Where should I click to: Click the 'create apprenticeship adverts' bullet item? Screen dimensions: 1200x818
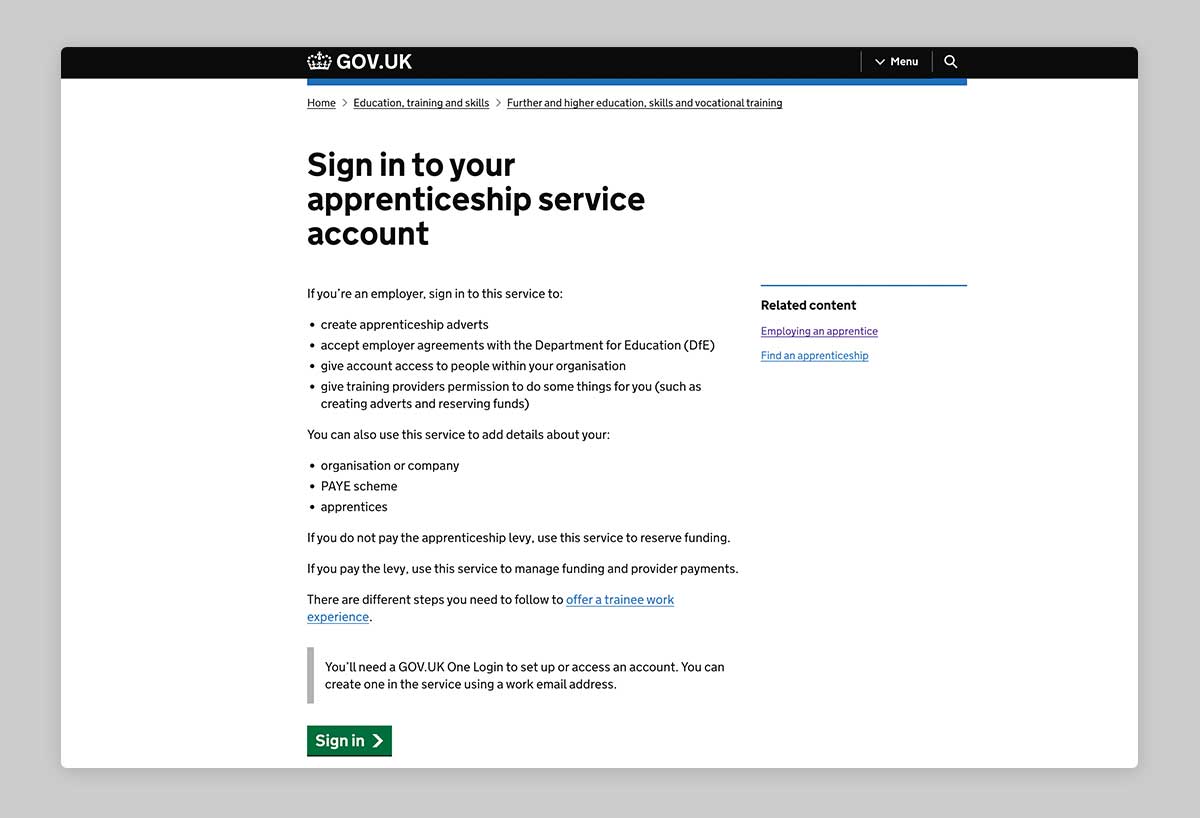(x=404, y=325)
